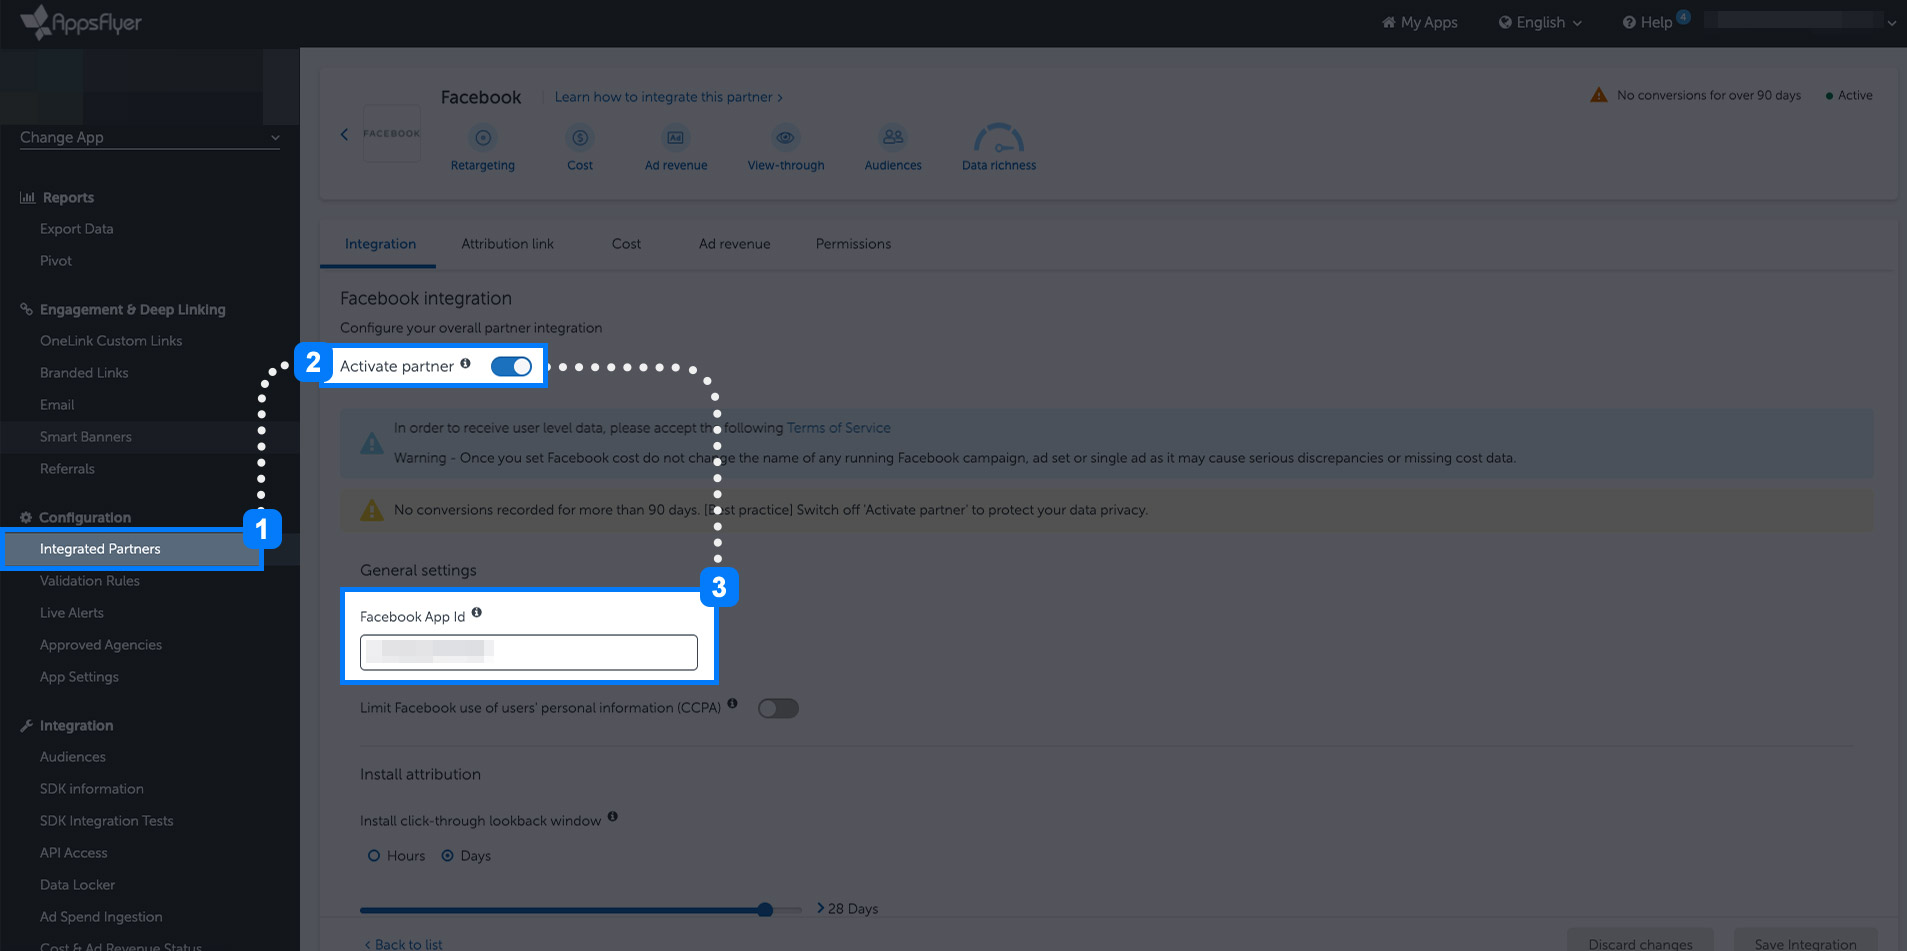The width and height of the screenshot is (1907, 951).
Task: Open the View-through capability icon
Action: [786, 137]
